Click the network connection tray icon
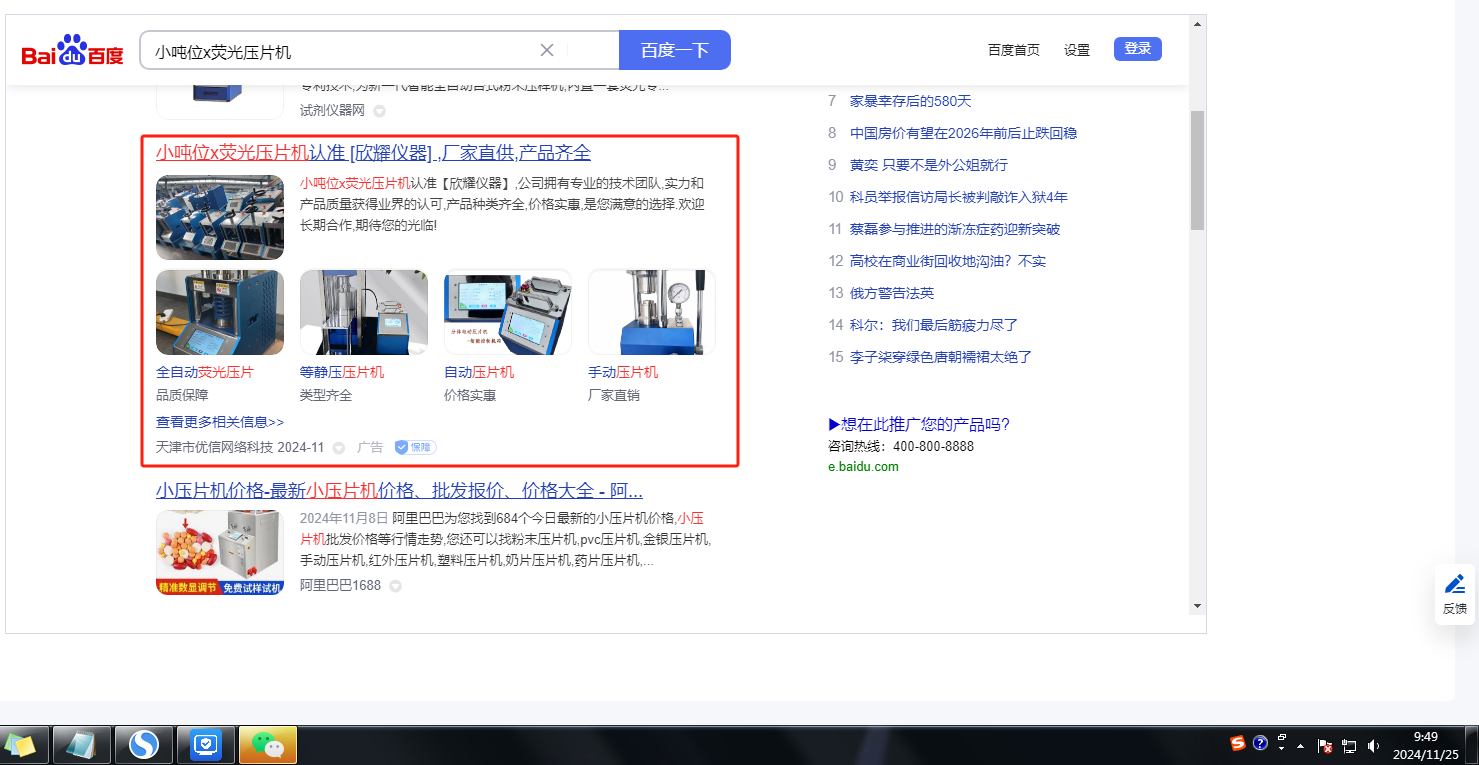Image resolution: width=1479 pixels, height=765 pixels. (1349, 746)
